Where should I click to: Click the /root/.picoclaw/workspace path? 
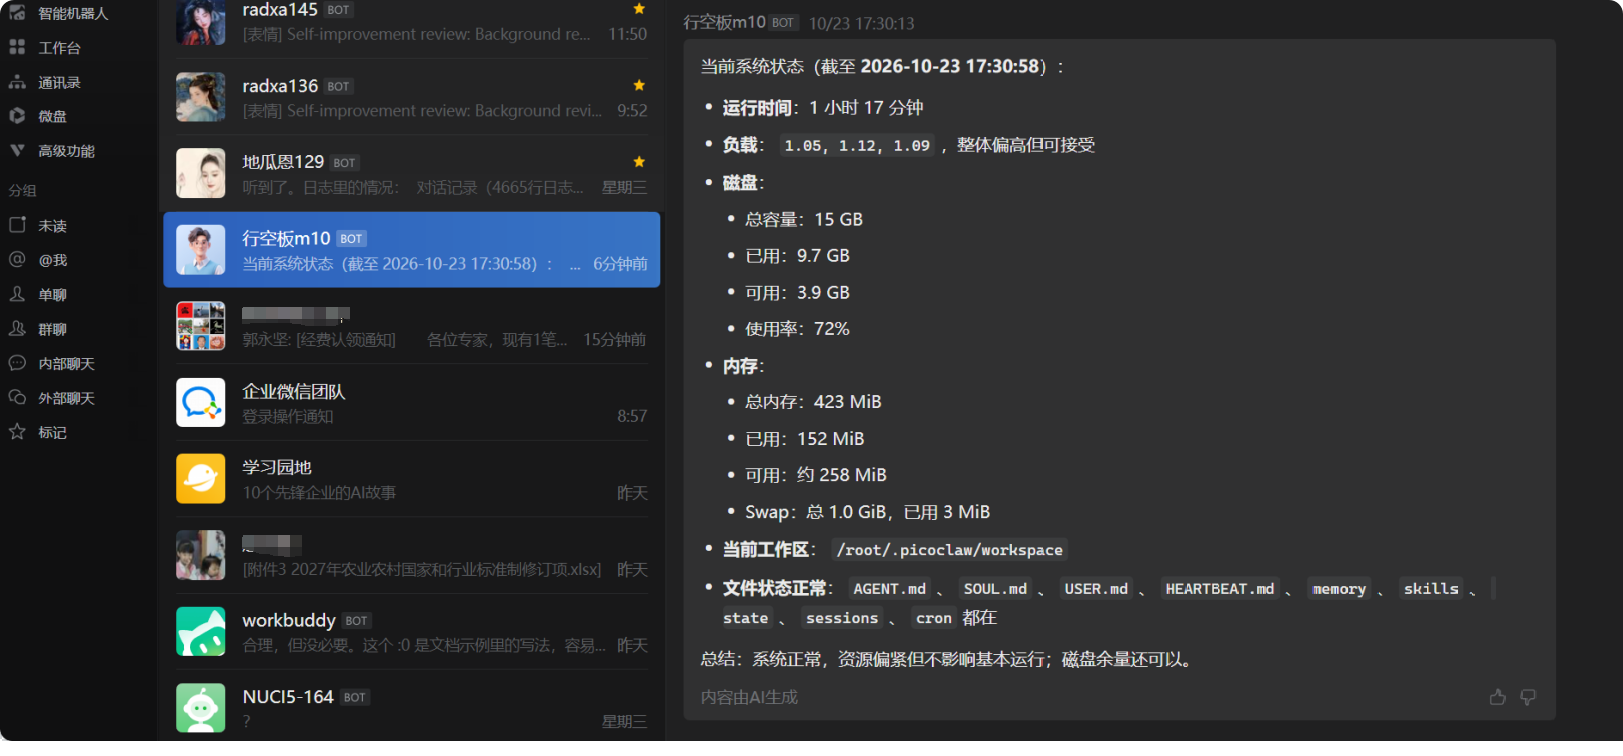click(949, 550)
